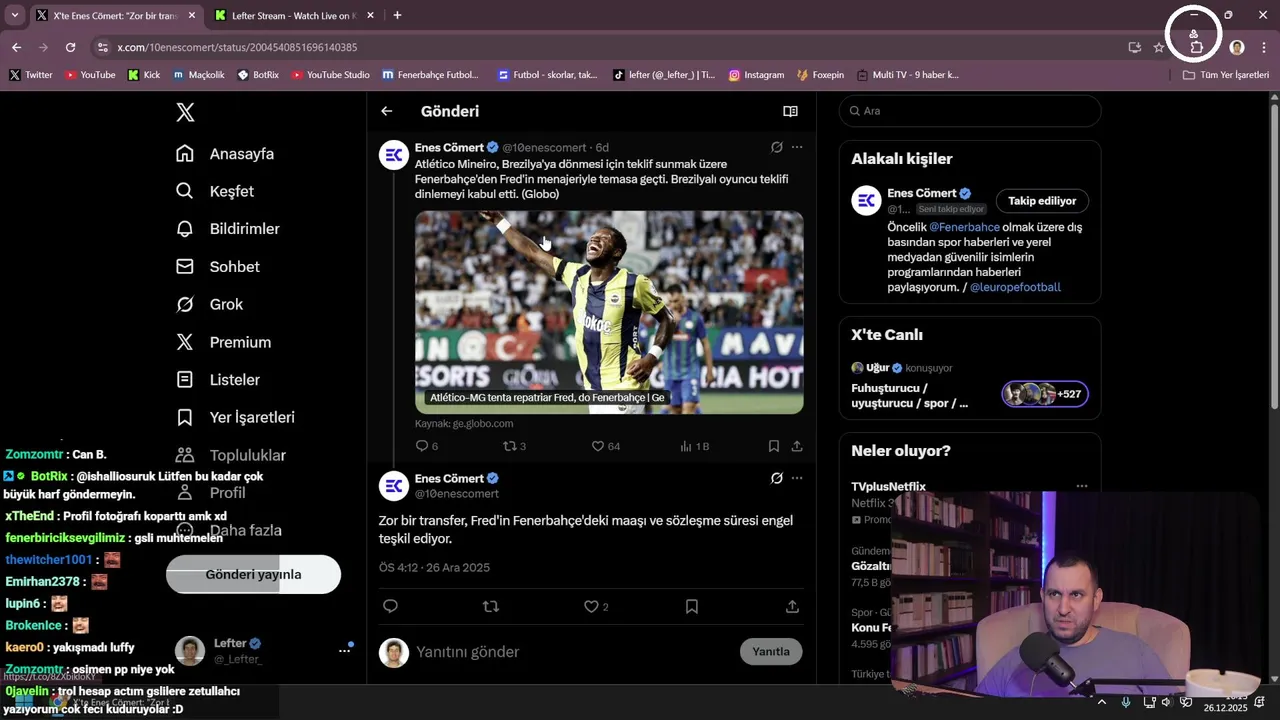Open @europefootball mention link
The image size is (1280, 720).
click(1015, 287)
